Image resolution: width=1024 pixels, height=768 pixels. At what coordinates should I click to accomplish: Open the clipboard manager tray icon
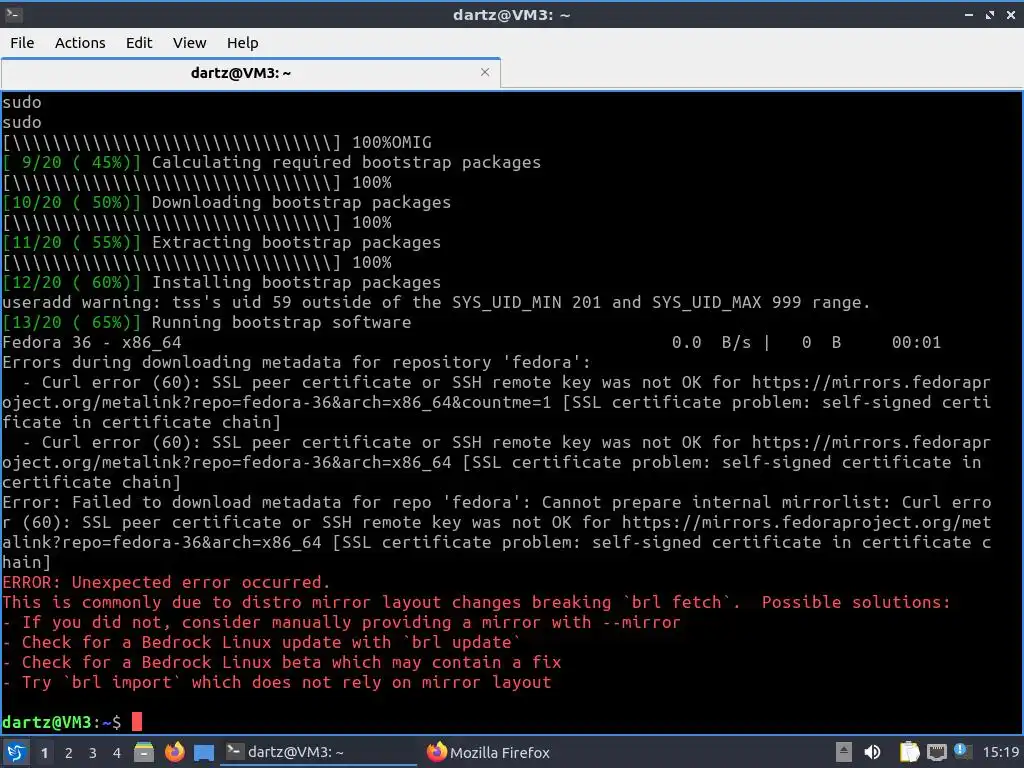pyautogui.click(x=909, y=752)
